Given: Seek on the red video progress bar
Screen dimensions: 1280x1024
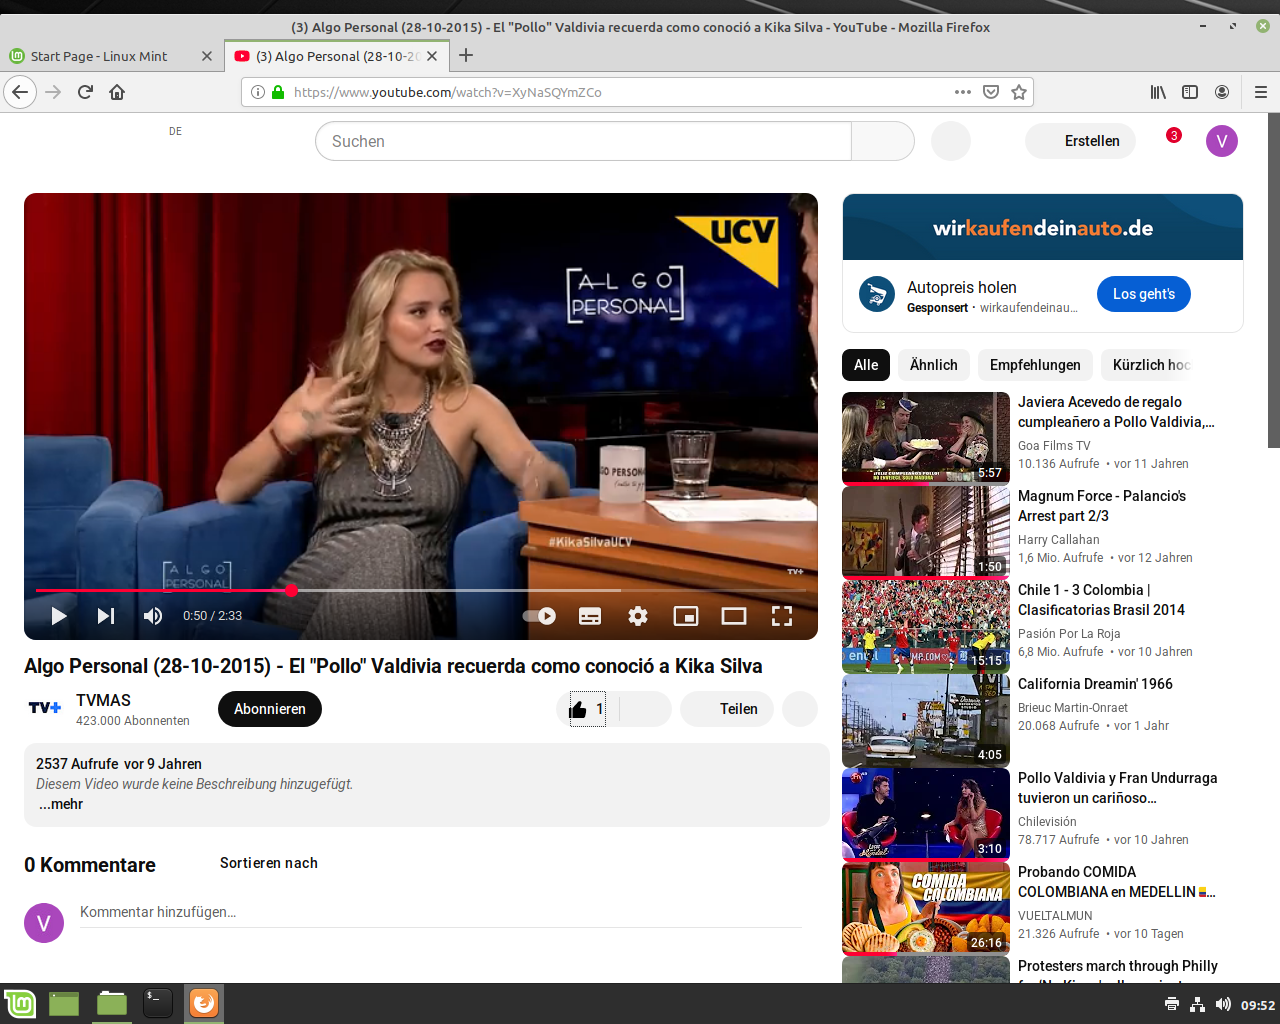Looking at the screenshot, I should pos(420,590).
